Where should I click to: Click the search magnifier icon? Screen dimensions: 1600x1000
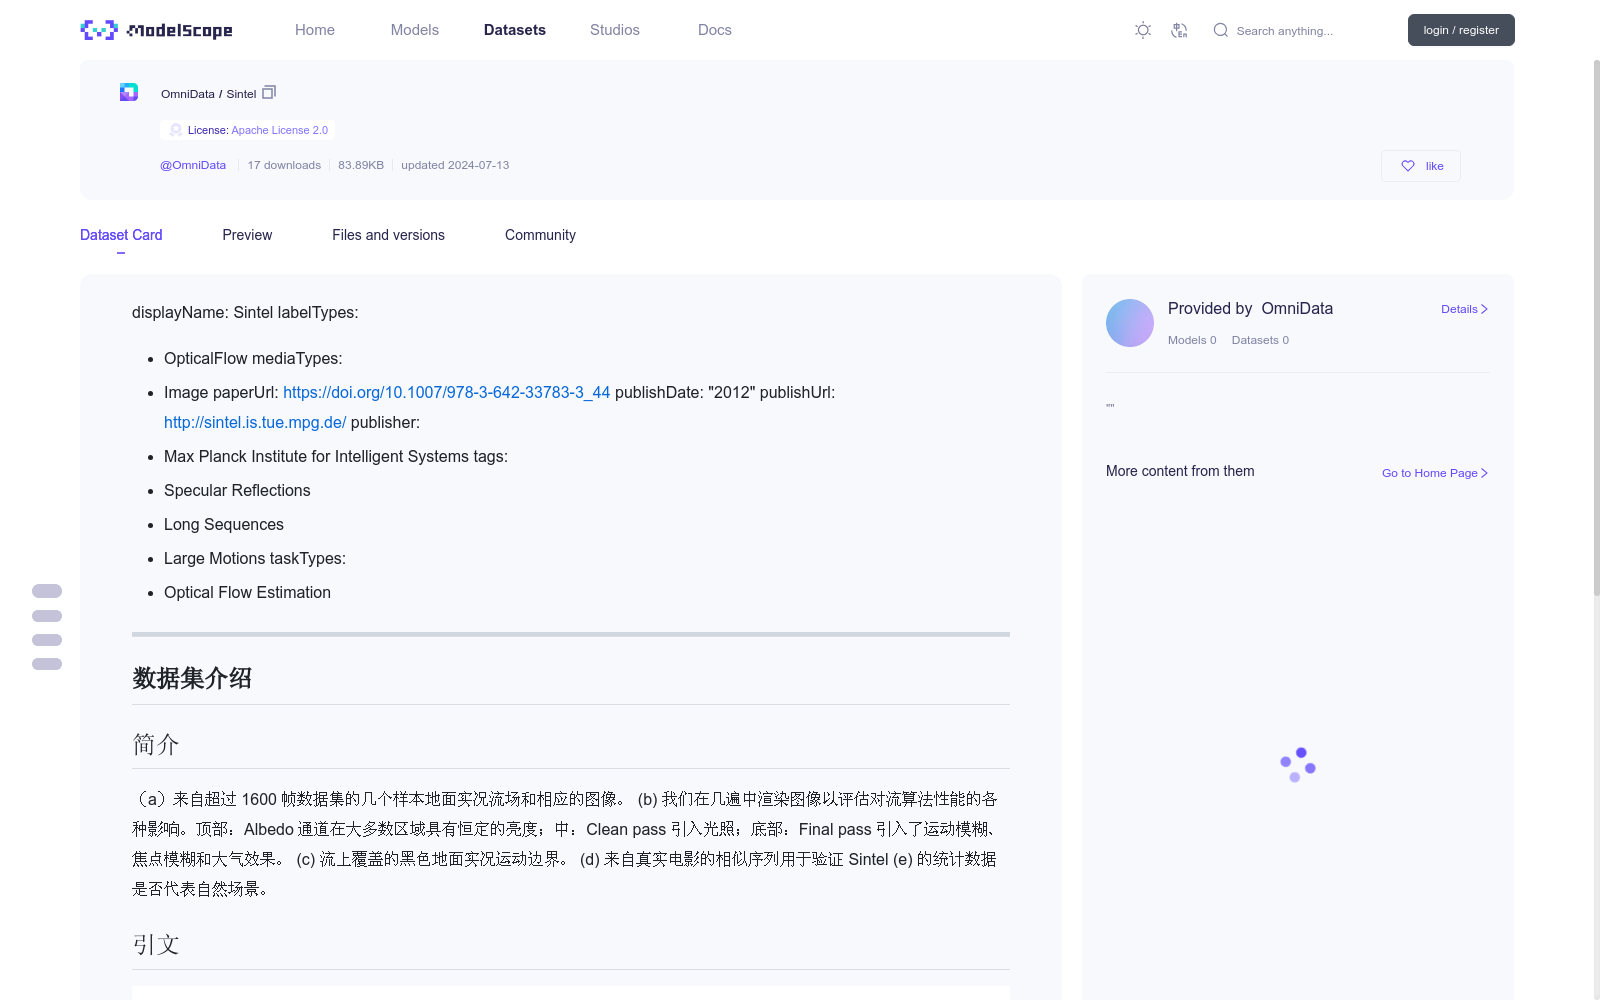click(1221, 30)
